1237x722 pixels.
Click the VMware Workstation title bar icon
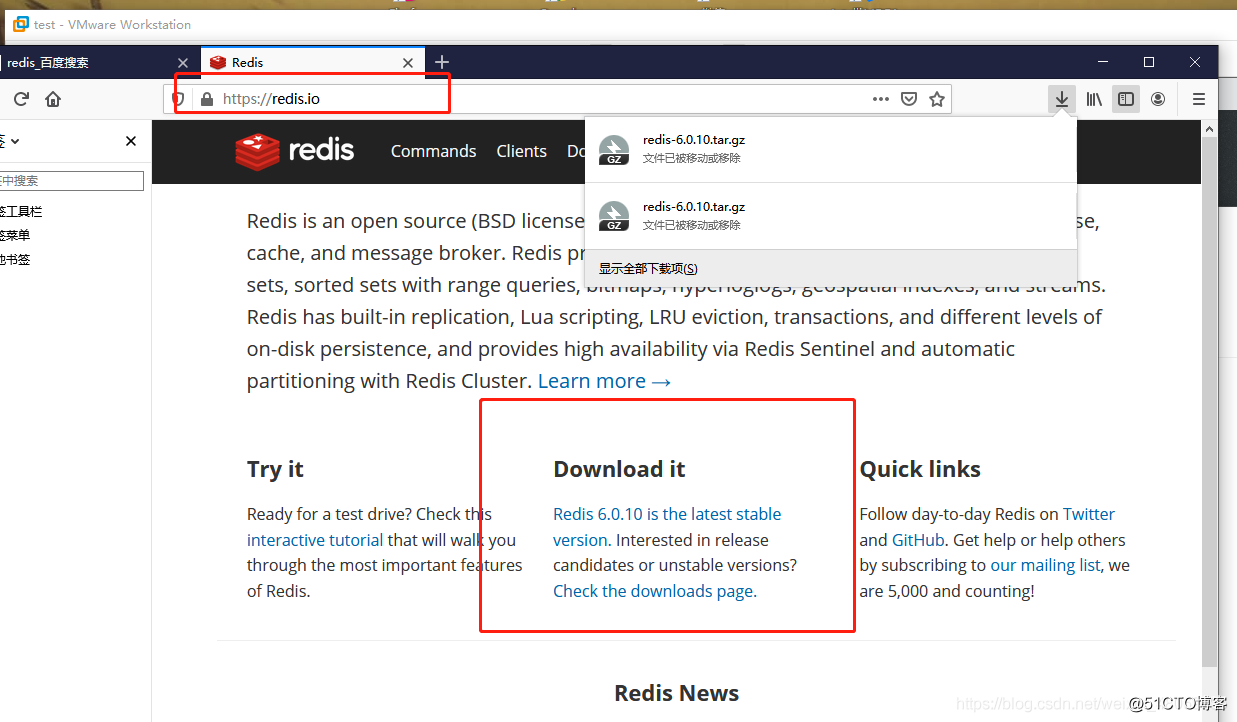click(x=20, y=24)
